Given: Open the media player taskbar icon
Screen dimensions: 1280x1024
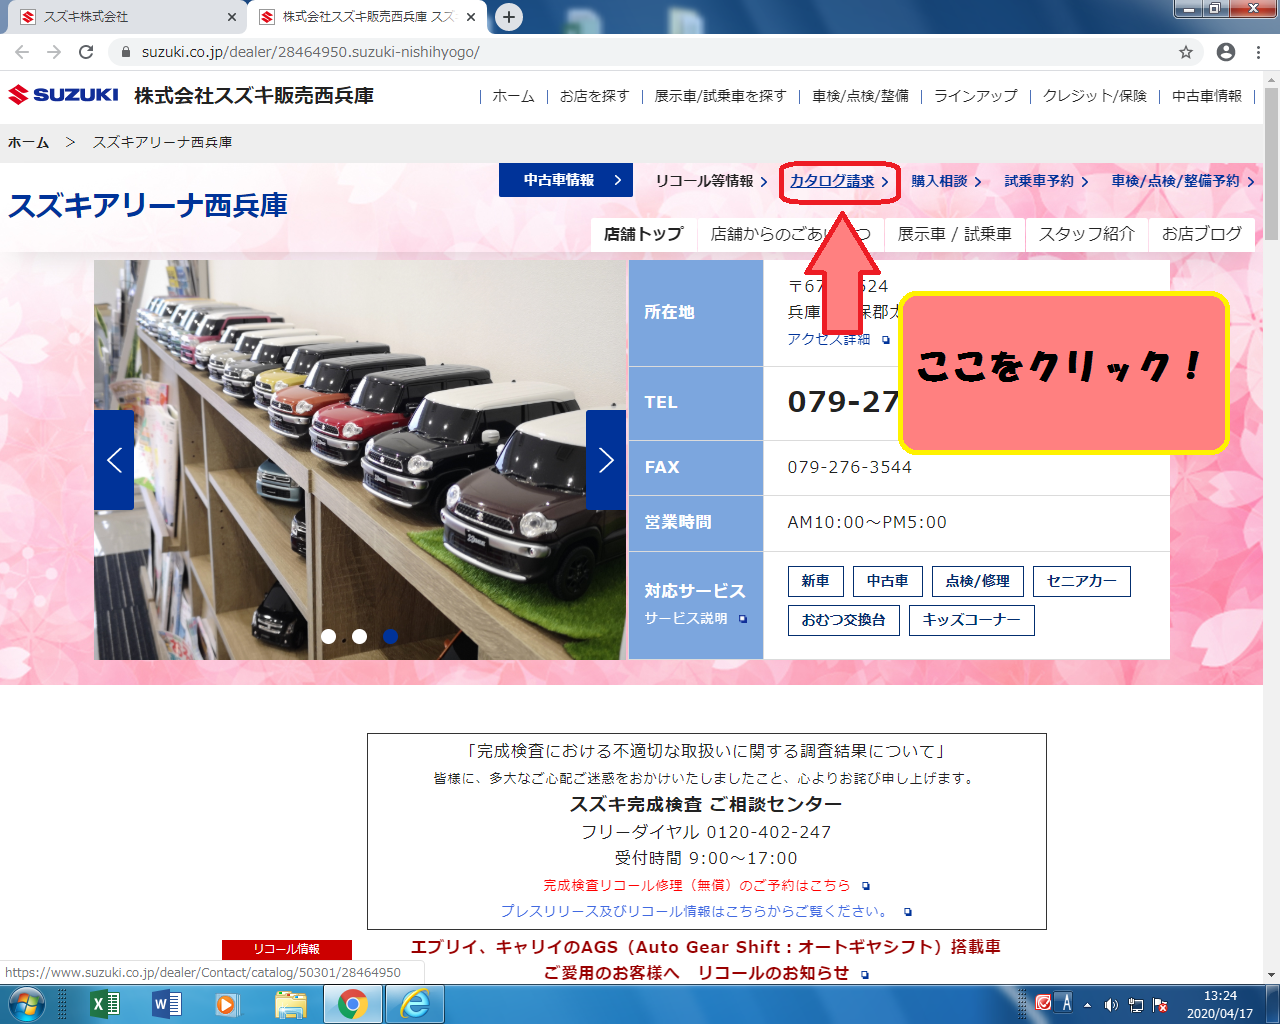Looking at the screenshot, I should pos(228,1004).
